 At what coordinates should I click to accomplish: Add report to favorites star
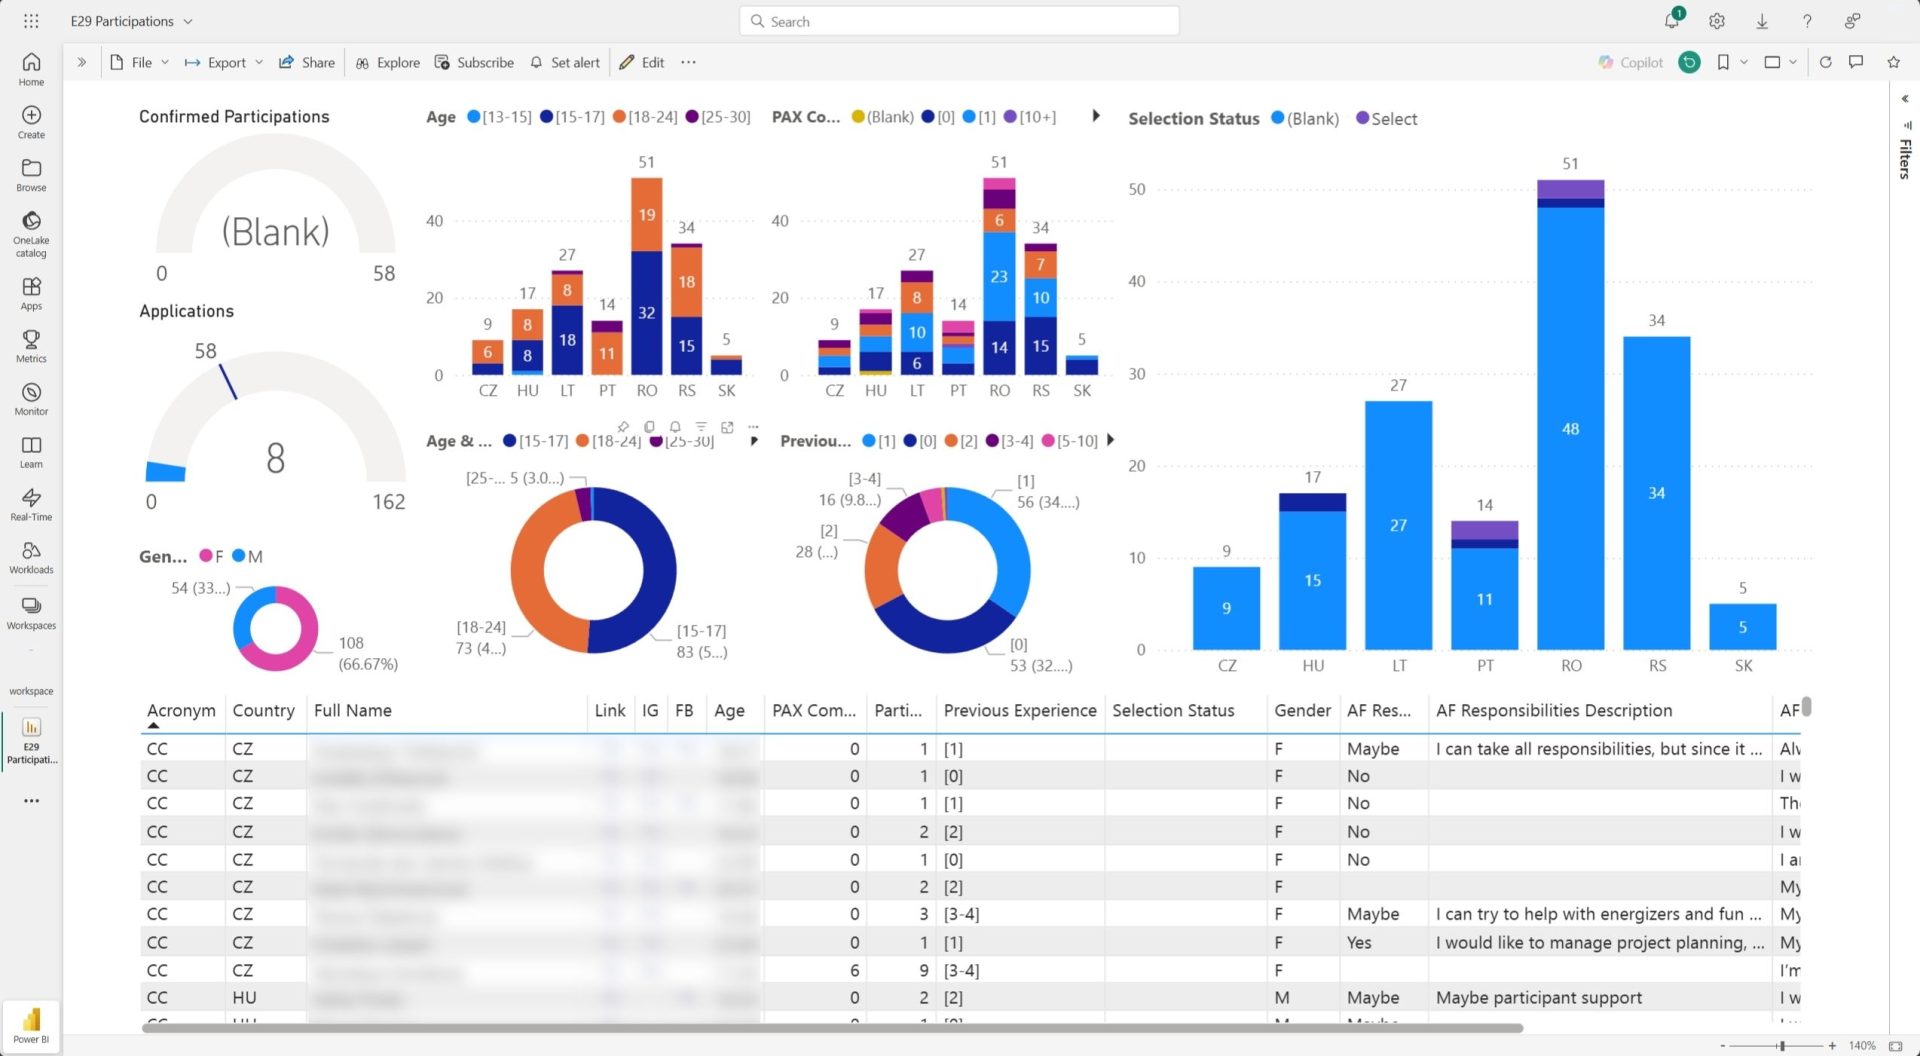pos(1893,62)
